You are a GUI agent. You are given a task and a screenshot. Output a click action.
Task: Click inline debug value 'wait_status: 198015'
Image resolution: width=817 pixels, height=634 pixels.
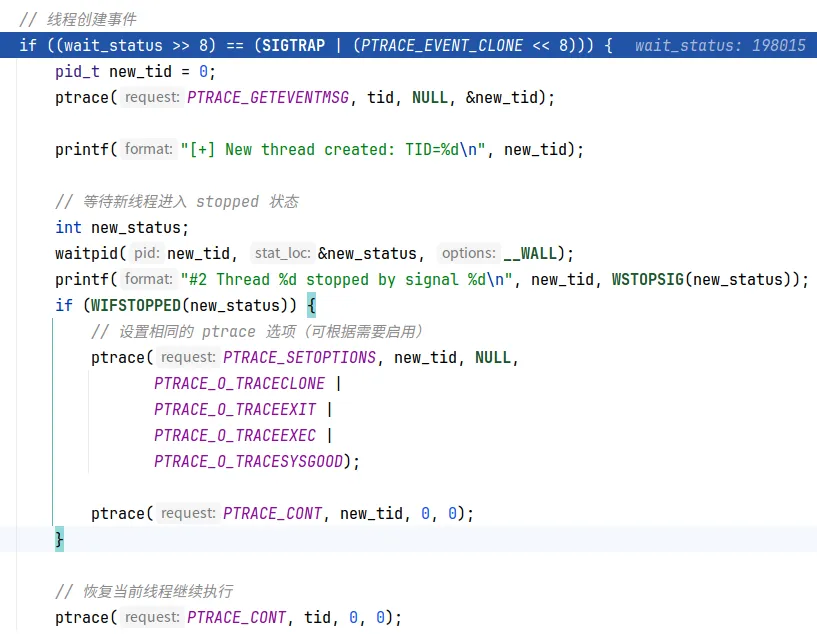(720, 45)
